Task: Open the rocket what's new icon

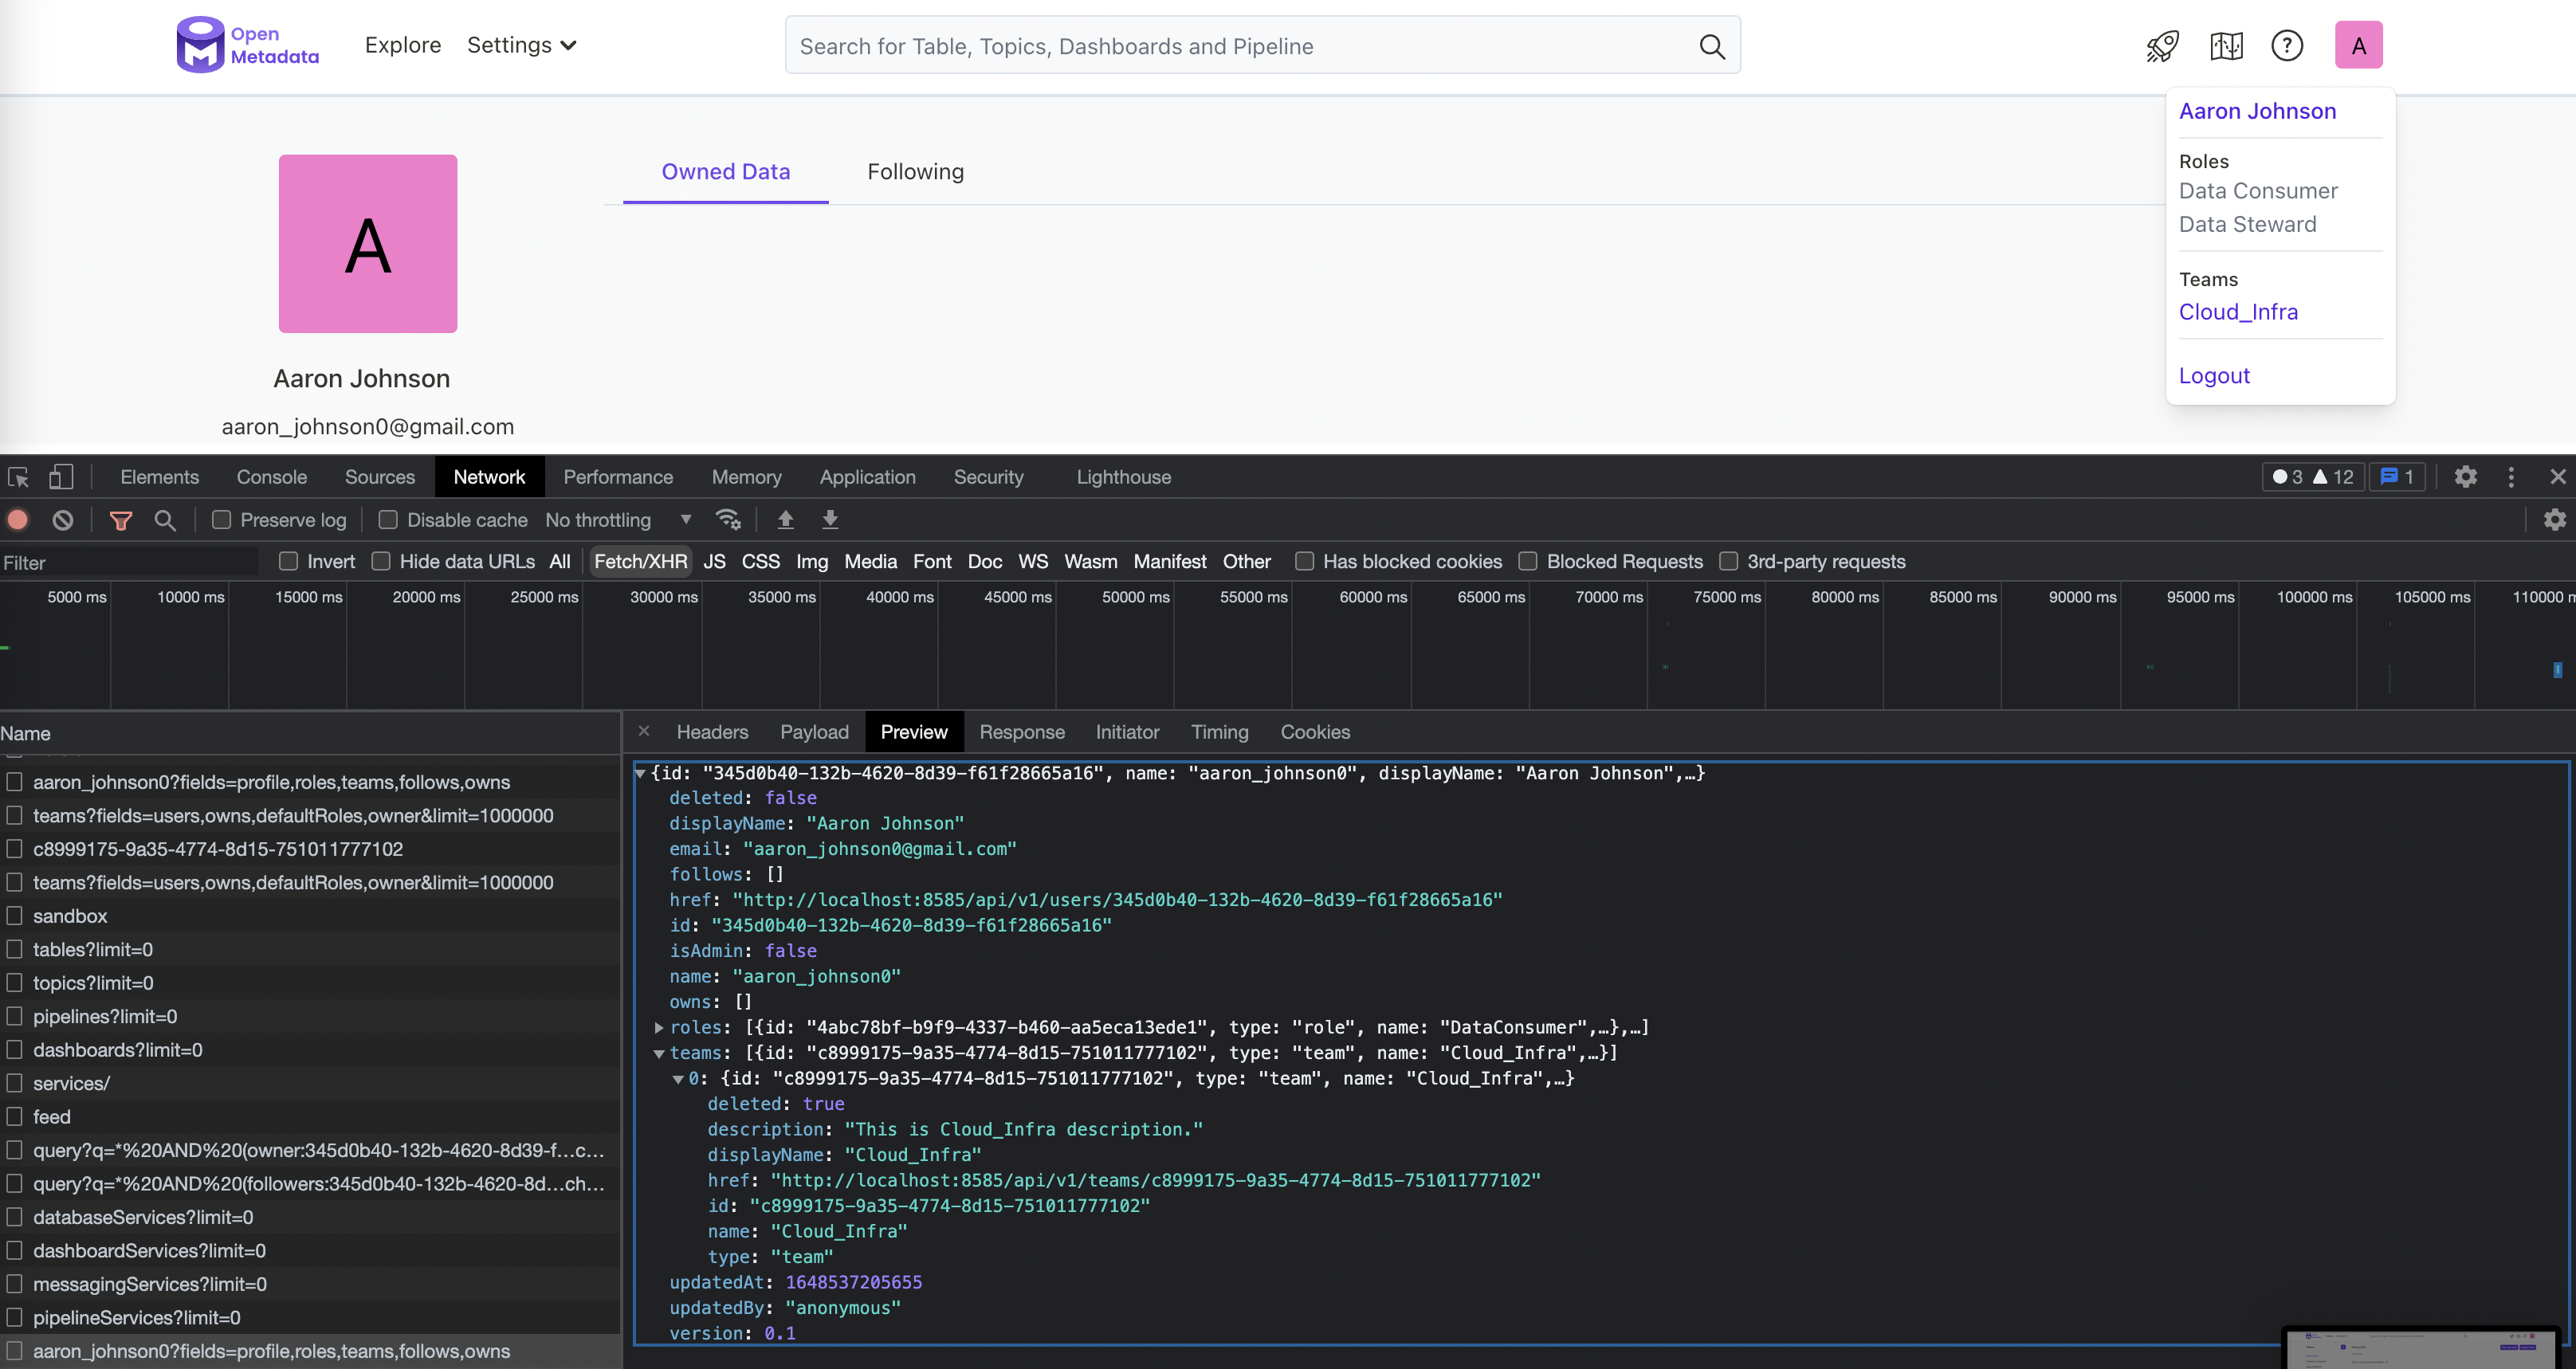Action: pyautogui.click(x=2162, y=46)
